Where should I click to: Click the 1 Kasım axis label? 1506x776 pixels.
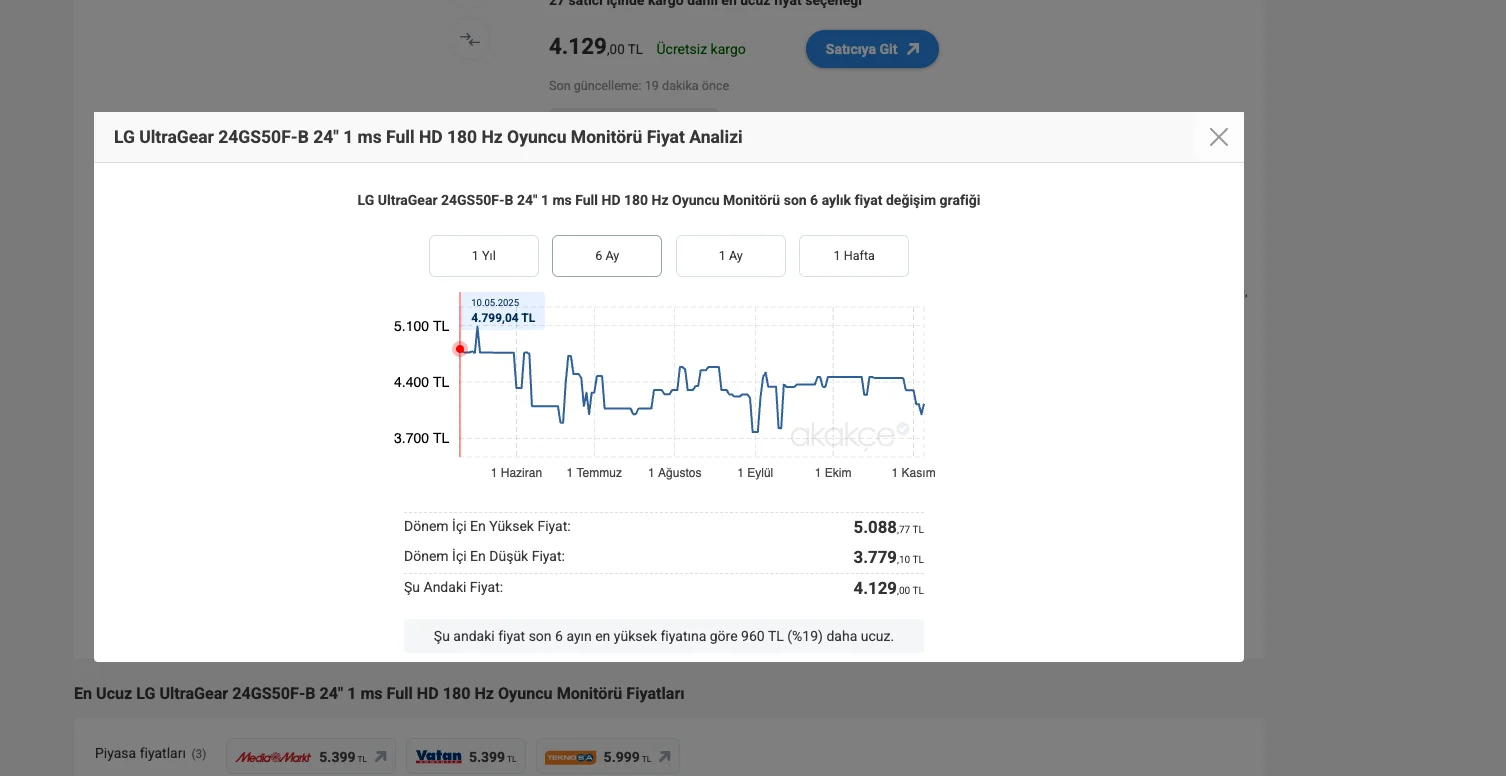coord(913,473)
